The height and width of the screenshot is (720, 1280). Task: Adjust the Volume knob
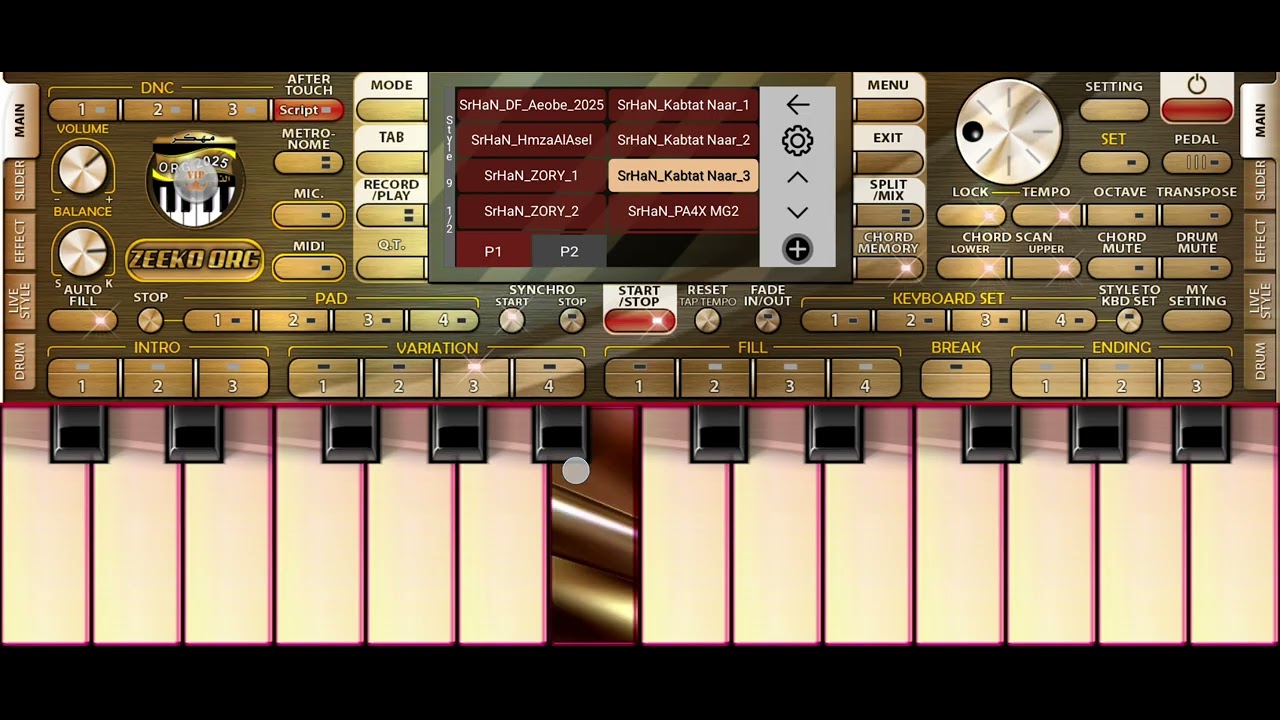click(x=82, y=168)
